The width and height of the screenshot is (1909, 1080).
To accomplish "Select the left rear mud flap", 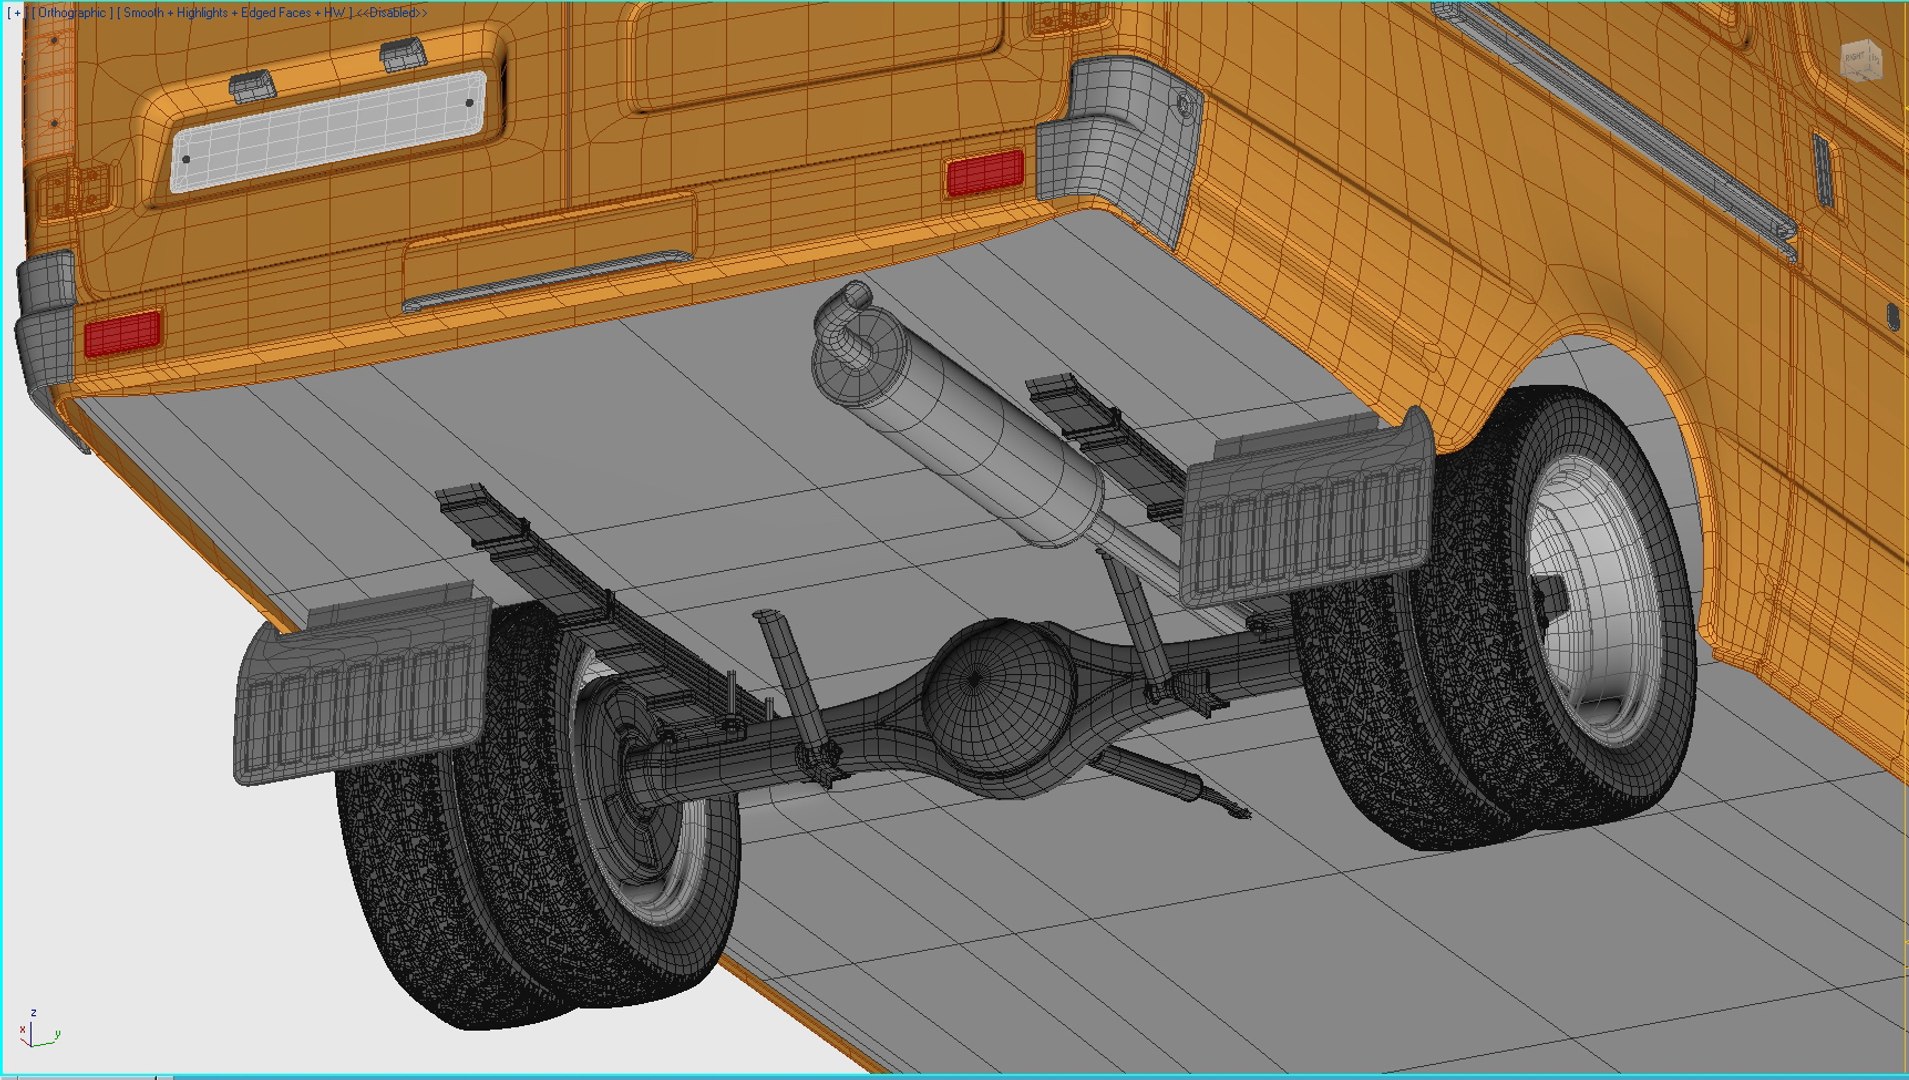I will click(362, 682).
